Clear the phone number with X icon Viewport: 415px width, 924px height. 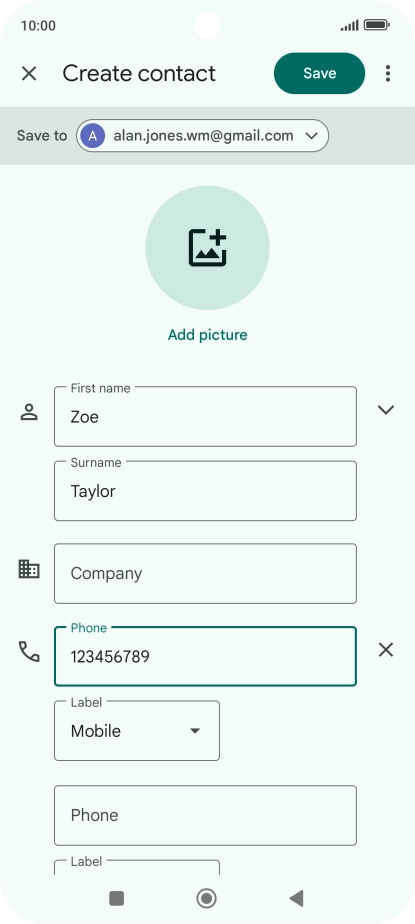point(386,650)
